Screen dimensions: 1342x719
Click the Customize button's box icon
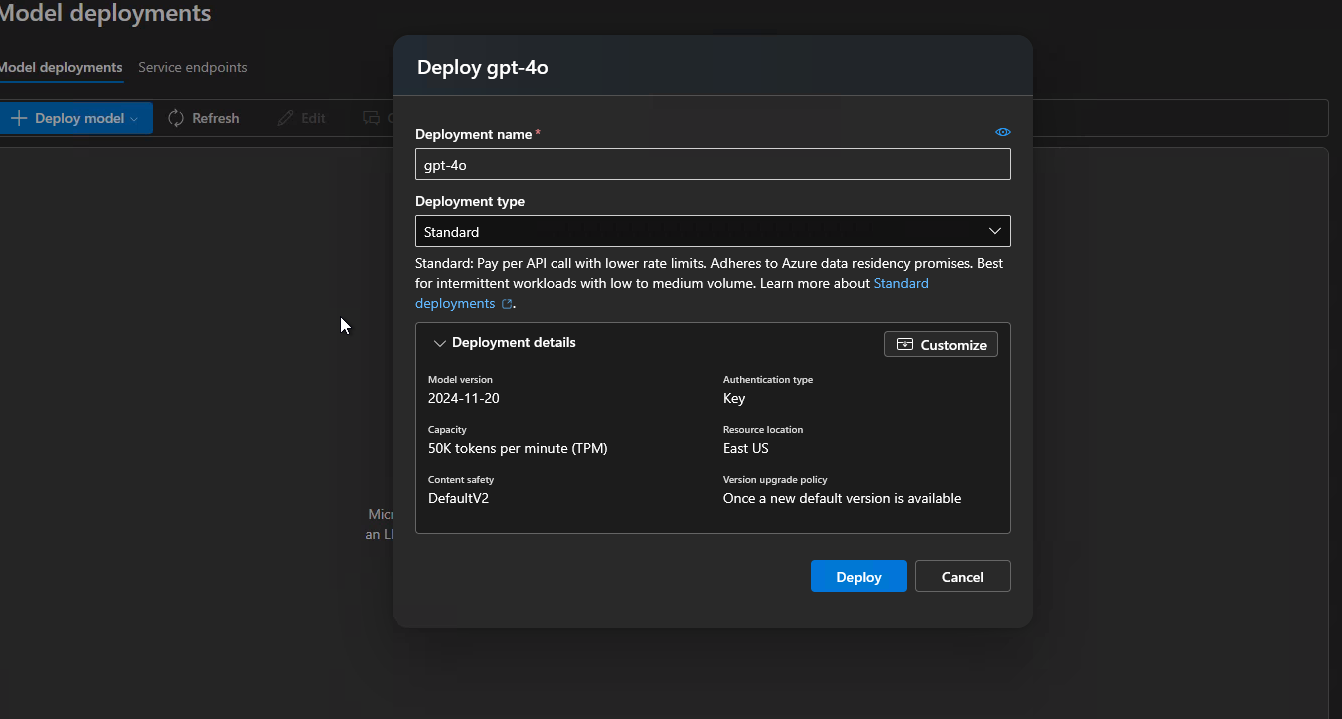[904, 344]
